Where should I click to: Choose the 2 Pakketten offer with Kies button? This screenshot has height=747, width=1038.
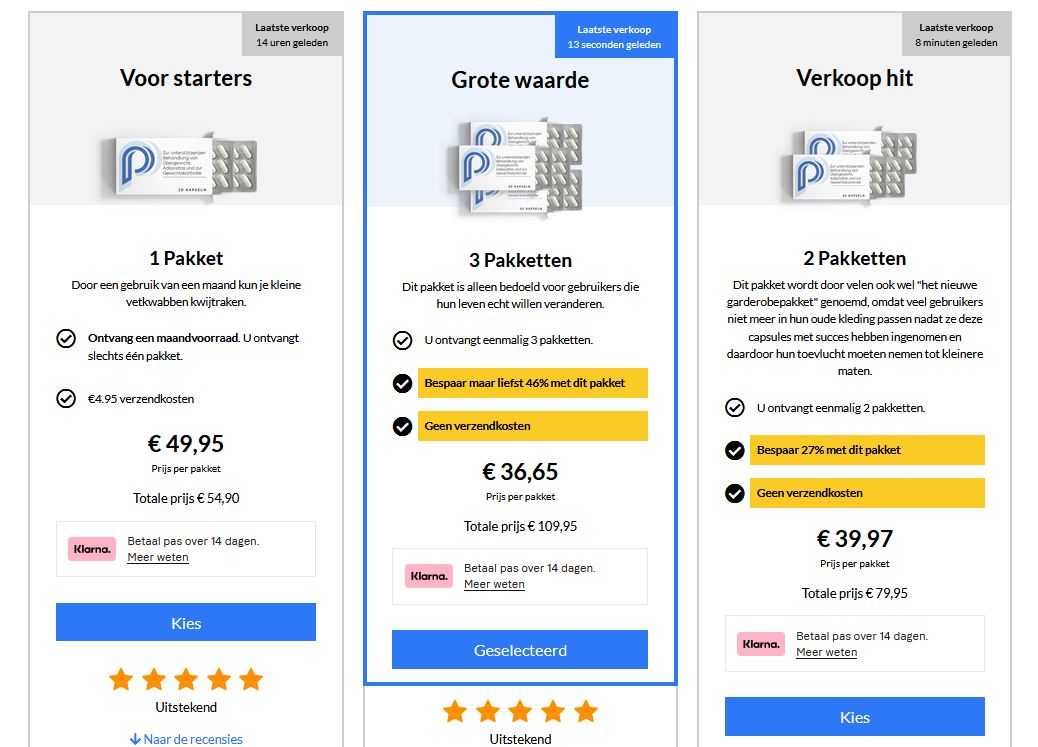854,717
